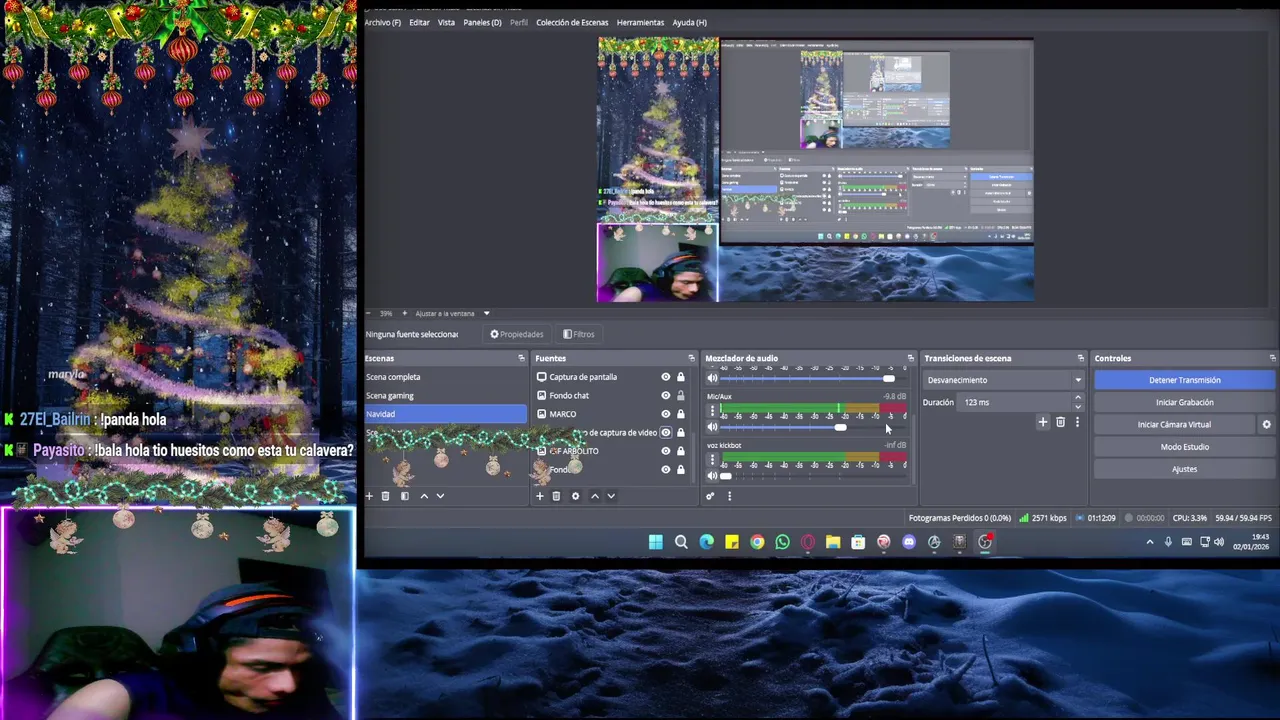Move scene up arrow in Escenas panel
Image resolution: width=1280 pixels, height=720 pixels.
pos(424,496)
